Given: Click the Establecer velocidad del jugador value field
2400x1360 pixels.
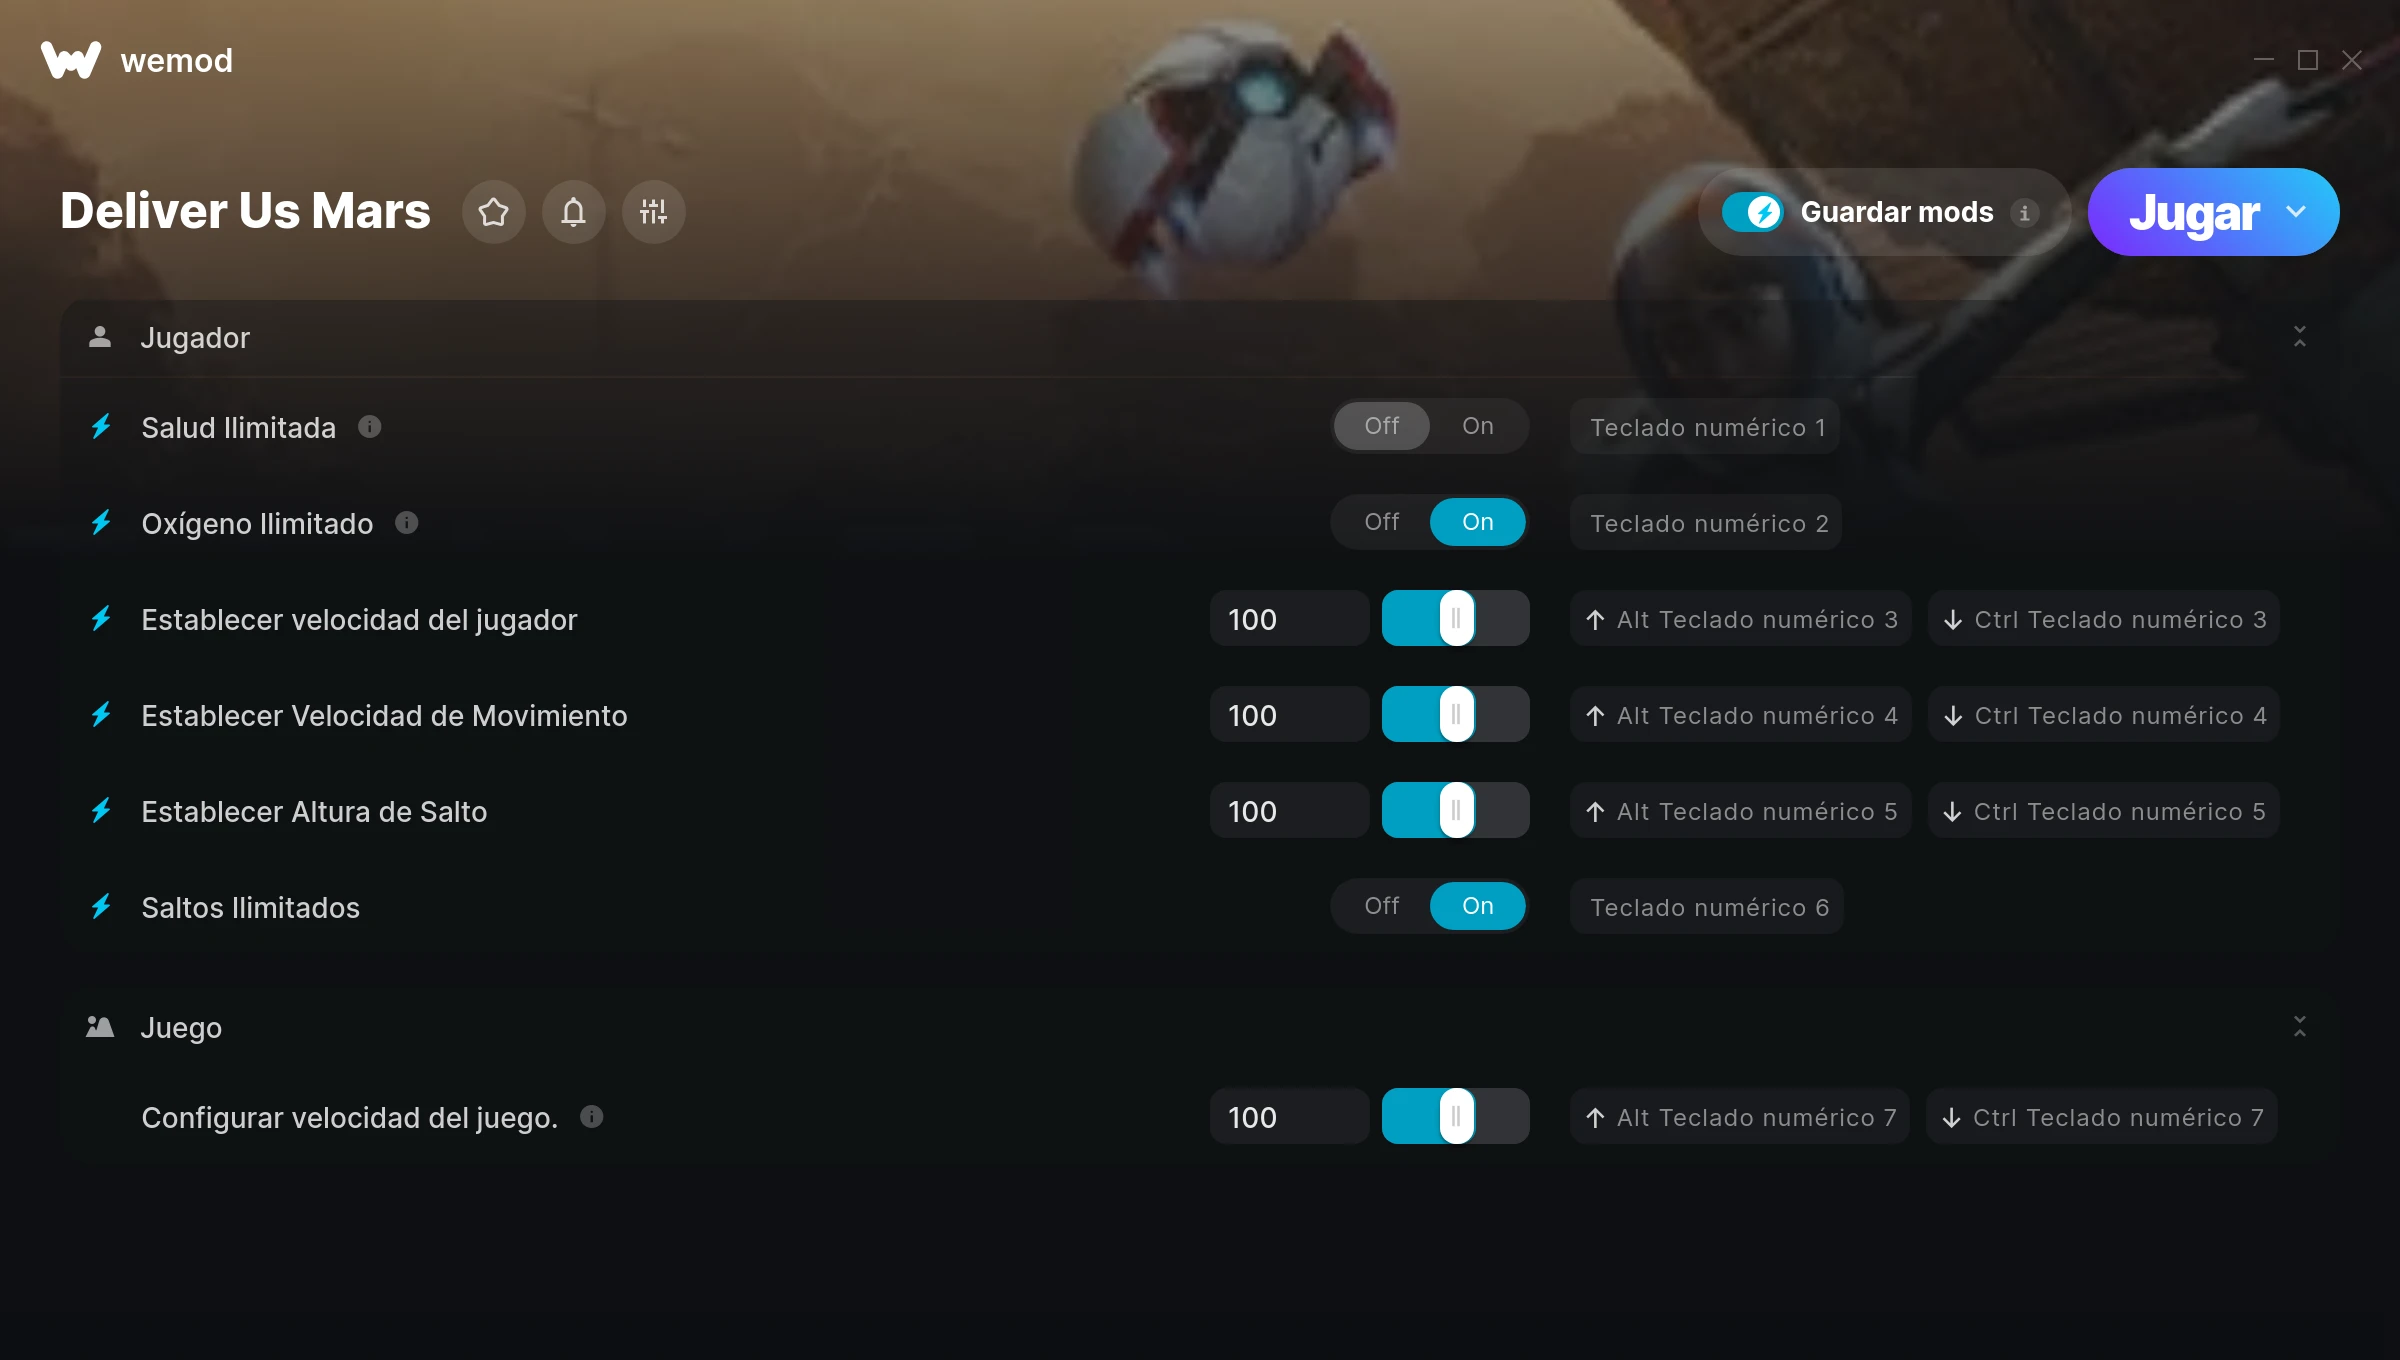Looking at the screenshot, I should pos(1289,619).
